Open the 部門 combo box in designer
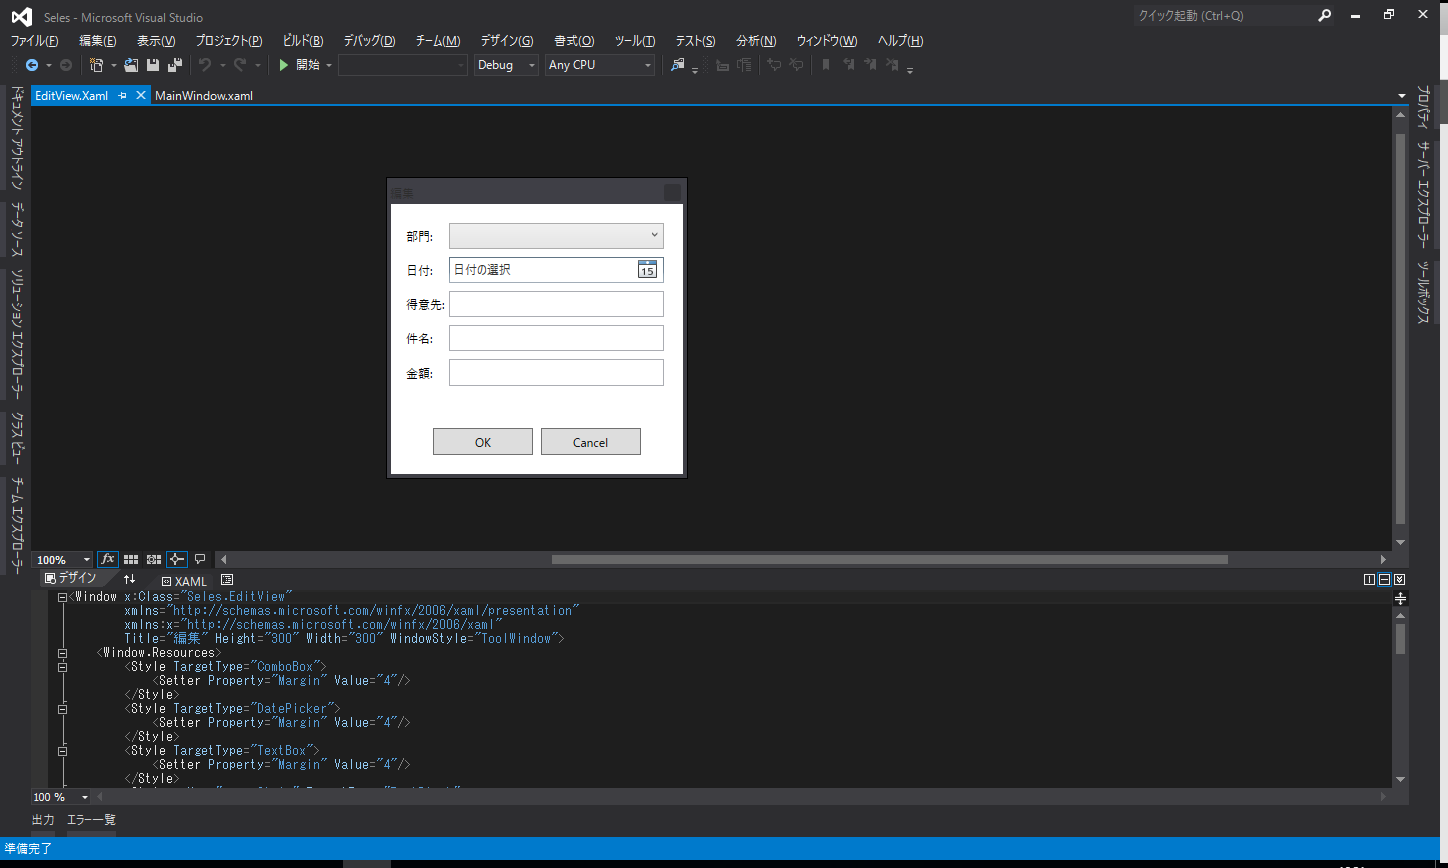The width and height of the screenshot is (1448, 868). point(556,236)
